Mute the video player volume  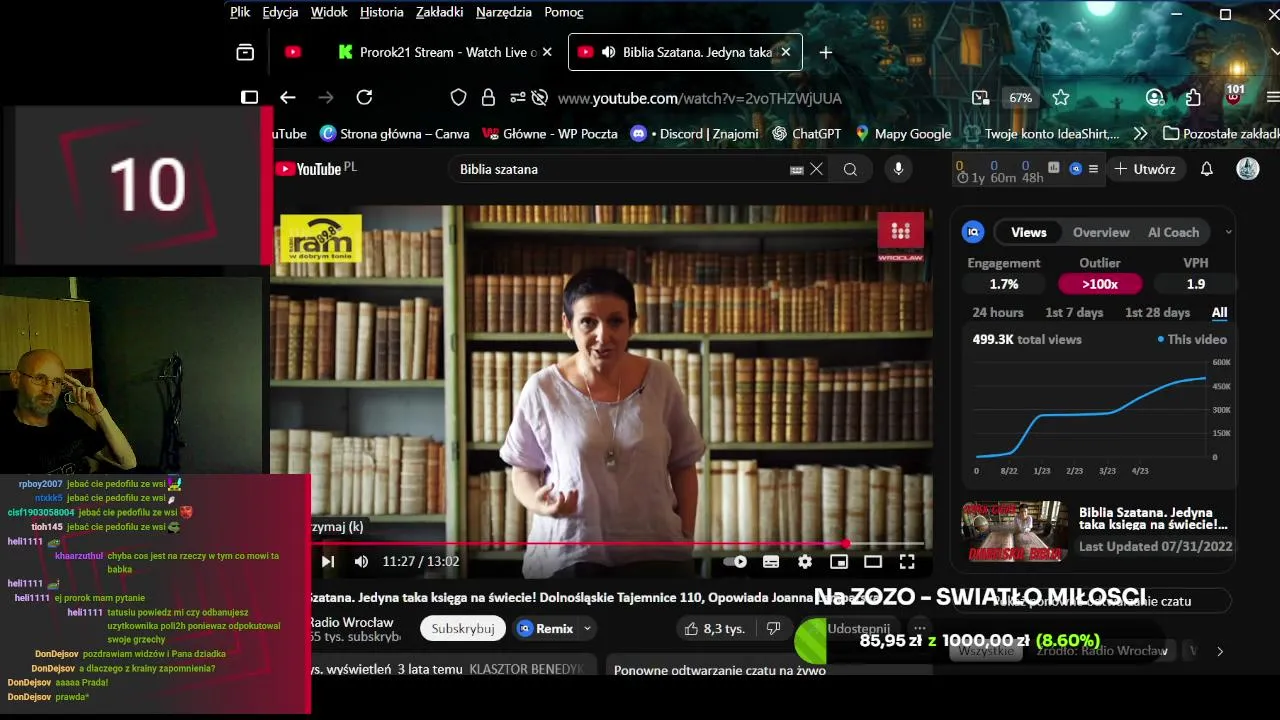point(361,561)
